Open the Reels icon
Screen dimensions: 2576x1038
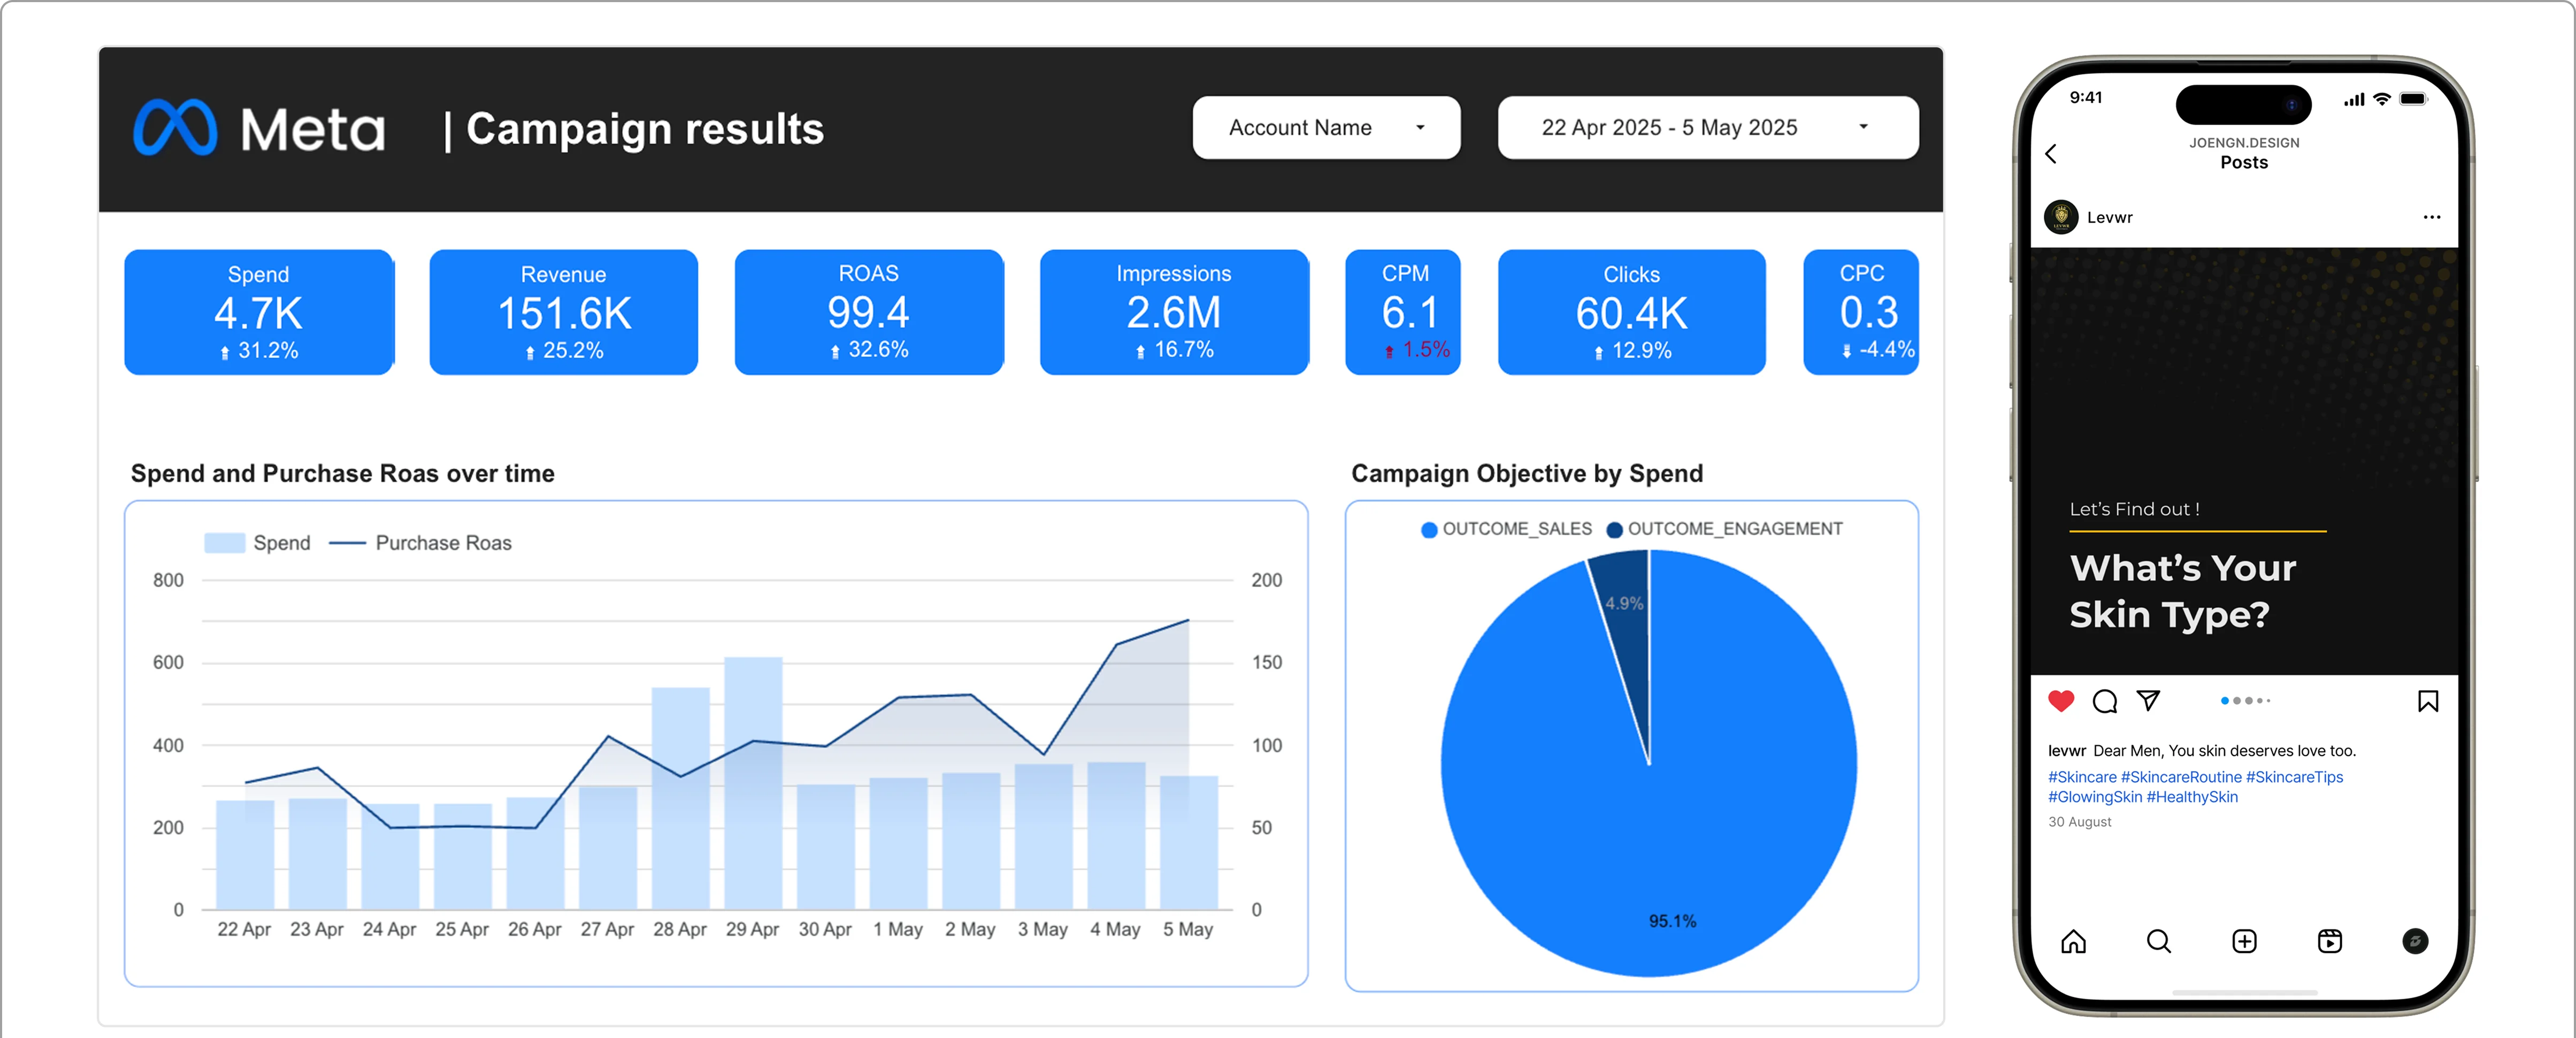tap(2329, 941)
